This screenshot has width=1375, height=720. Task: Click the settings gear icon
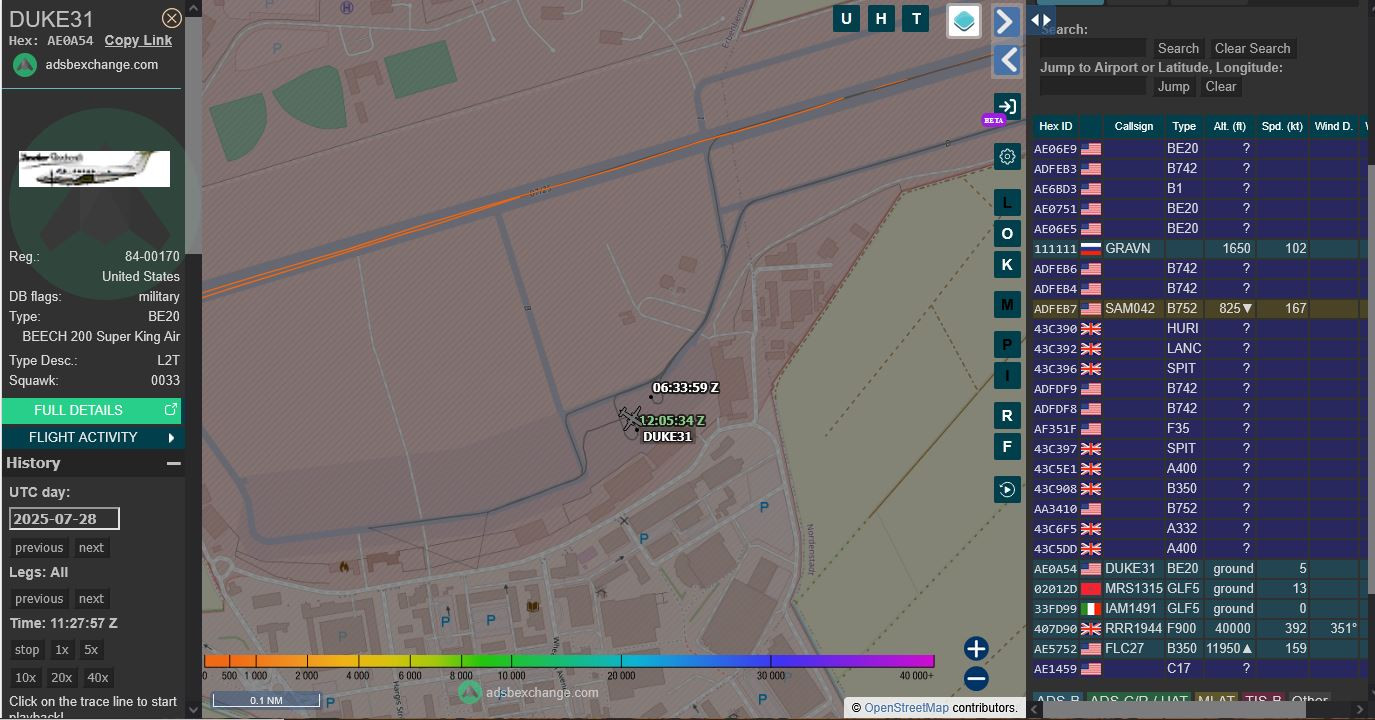point(1007,156)
